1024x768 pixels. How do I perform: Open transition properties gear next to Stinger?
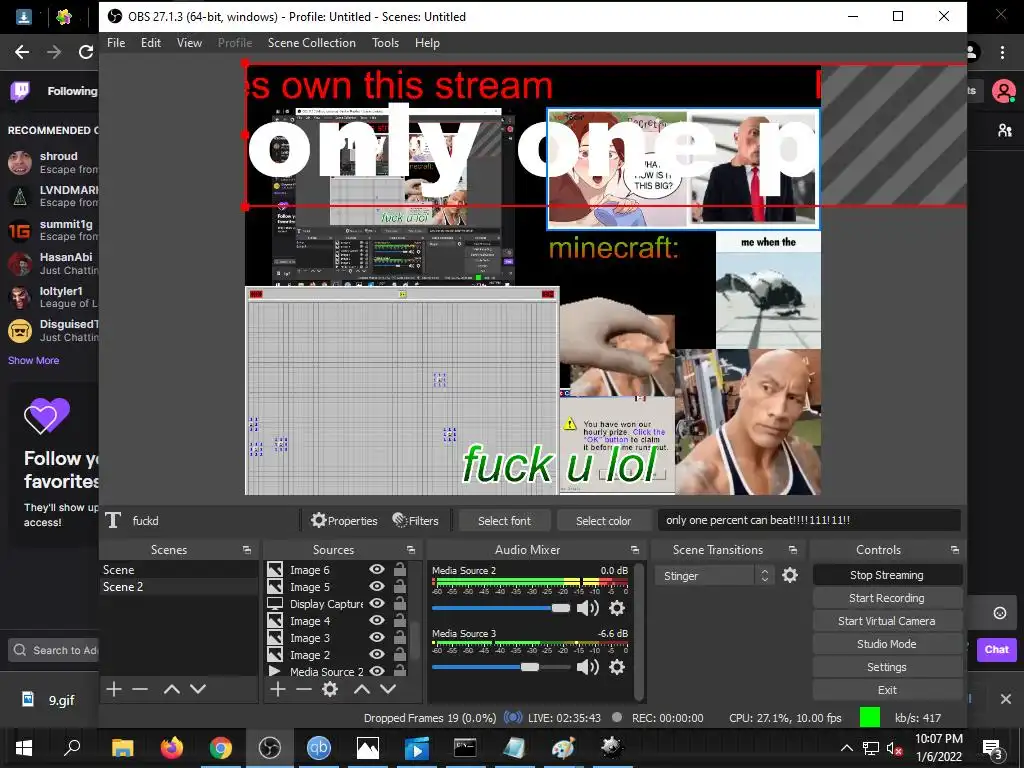(x=790, y=575)
